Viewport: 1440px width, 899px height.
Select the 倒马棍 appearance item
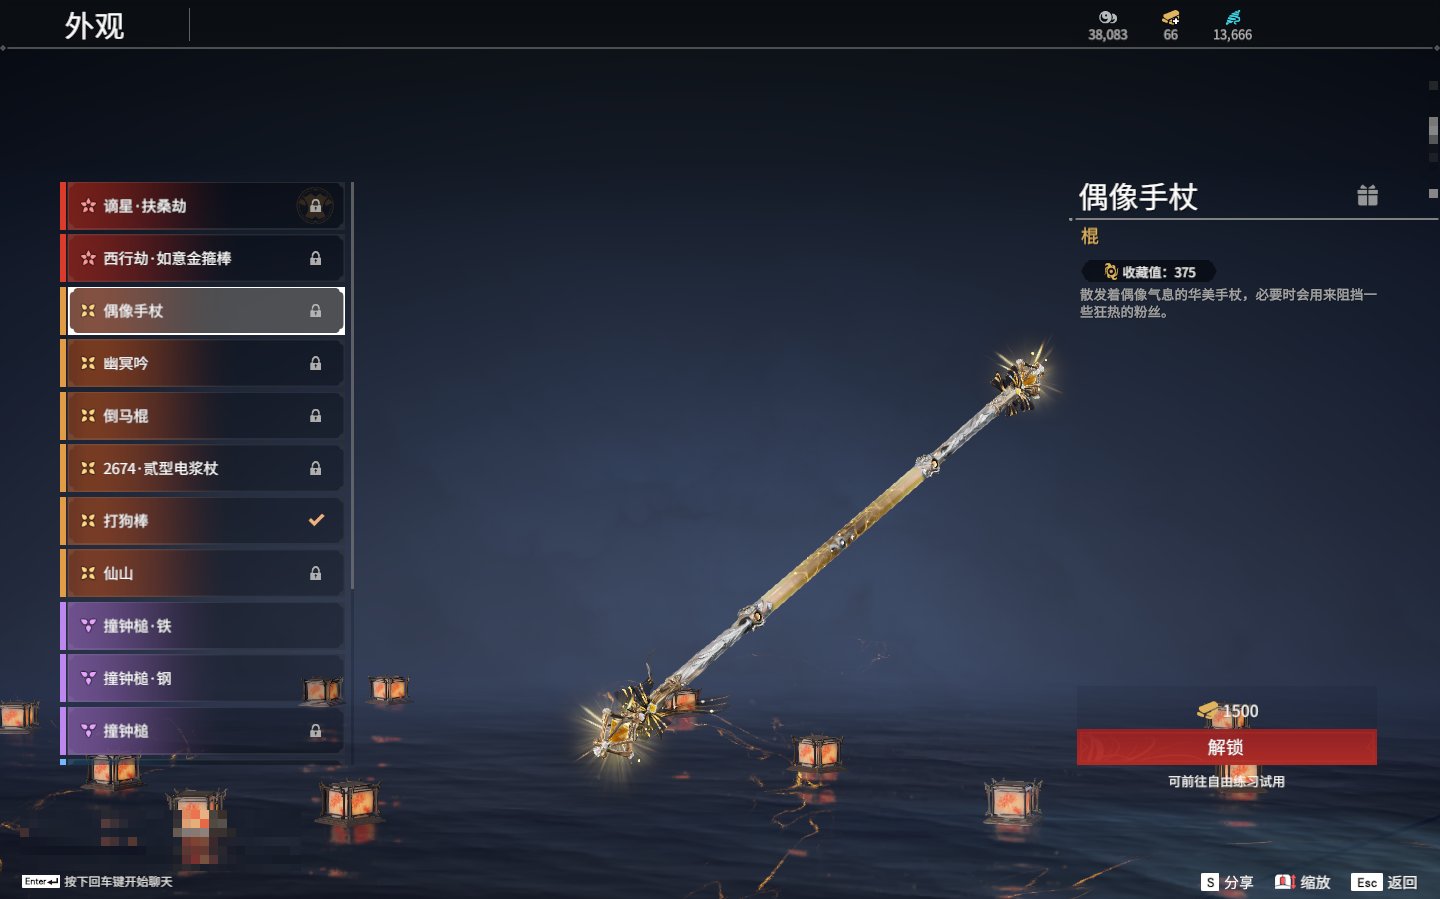[203, 415]
